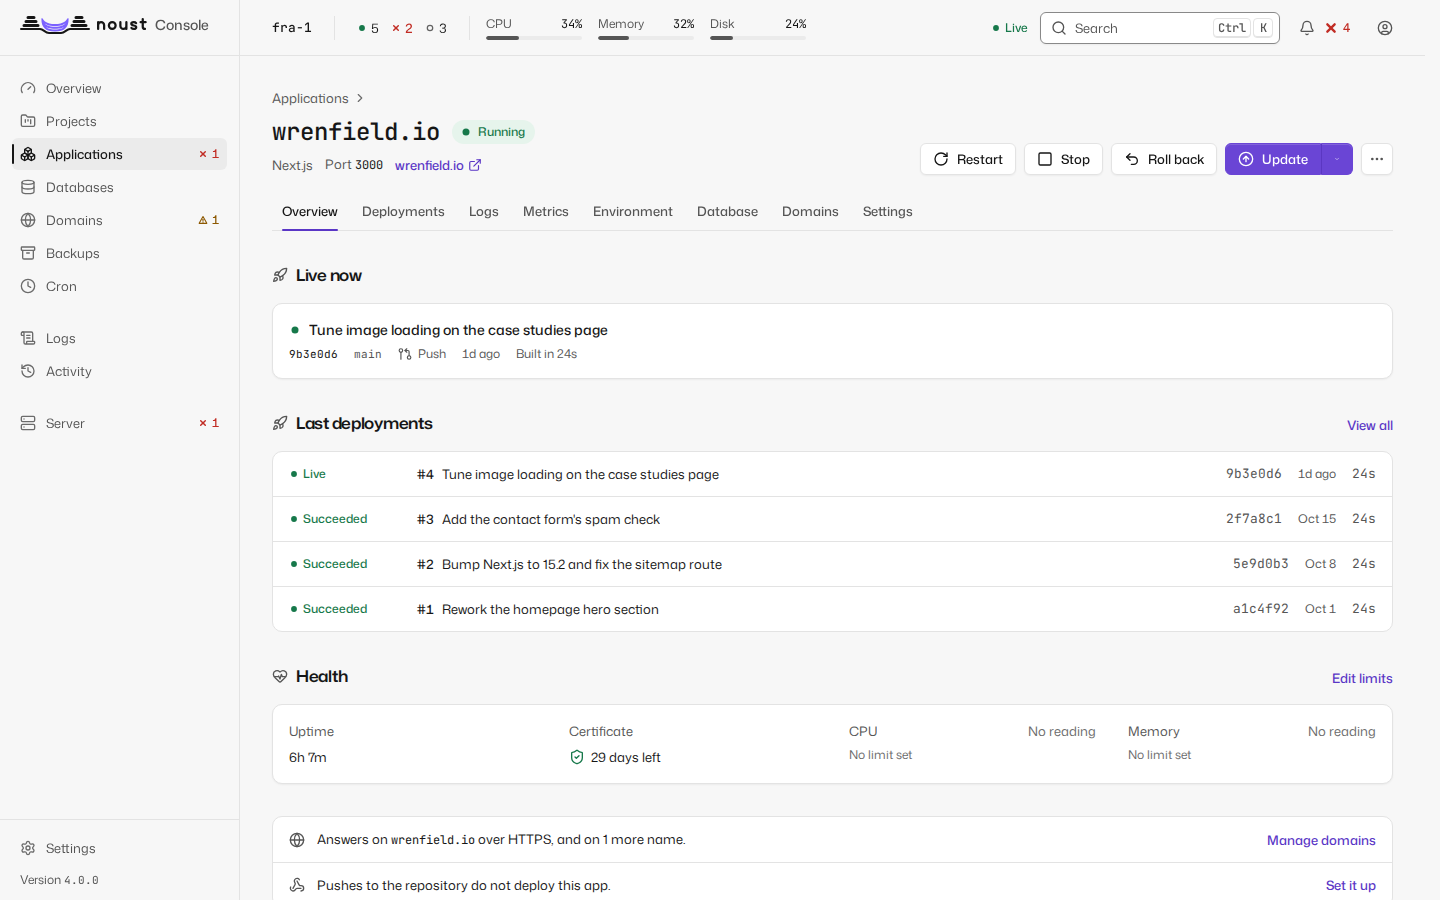Image resolution: width=1440 pixels, height=900 pixels.
Task: Select the Environment tab
Action: click(x=633, y=212)
